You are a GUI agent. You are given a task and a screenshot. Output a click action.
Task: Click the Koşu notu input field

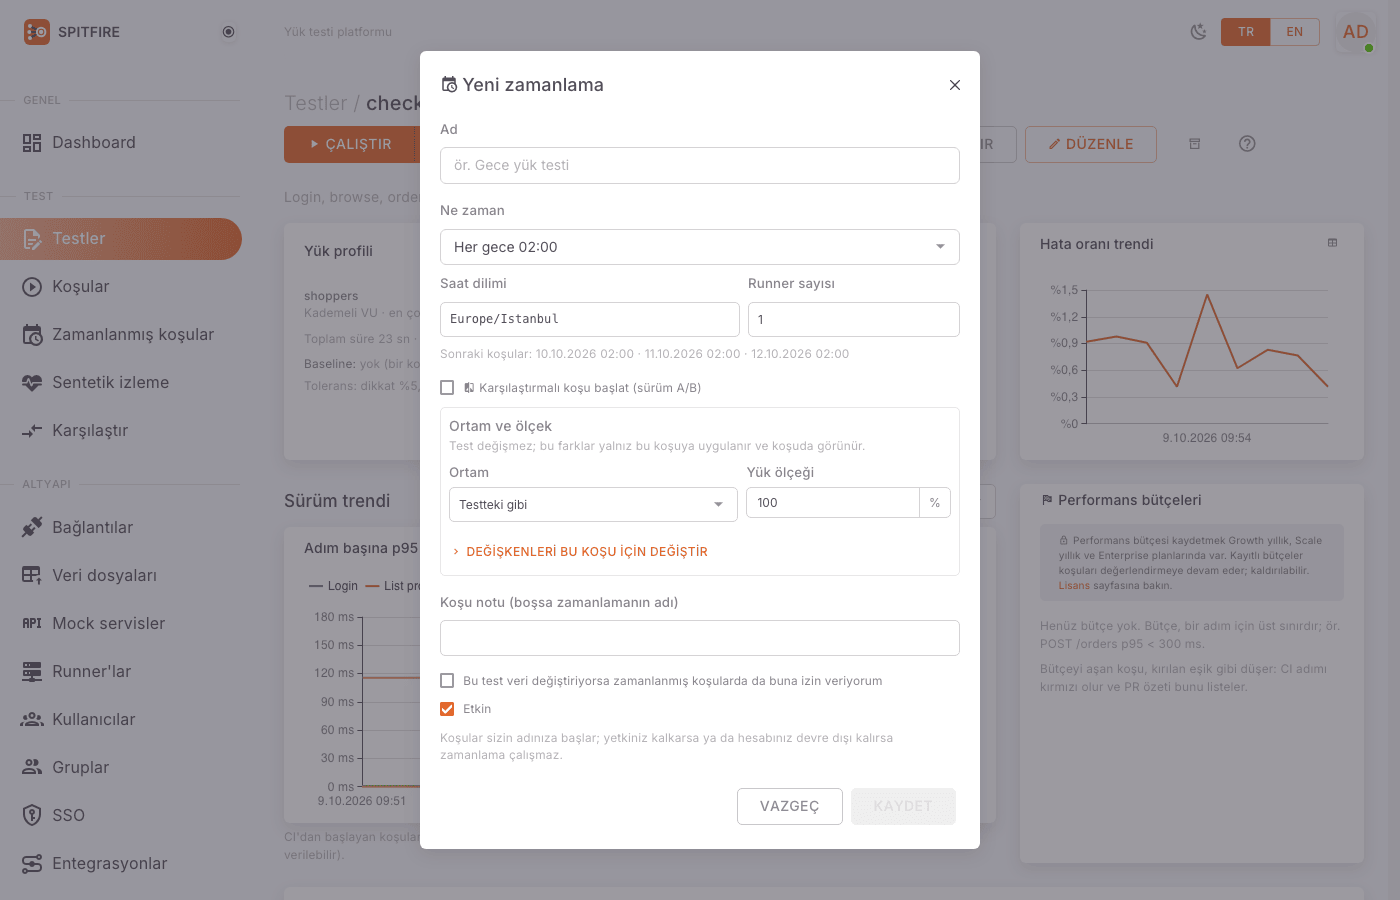(x=700, y=638)
